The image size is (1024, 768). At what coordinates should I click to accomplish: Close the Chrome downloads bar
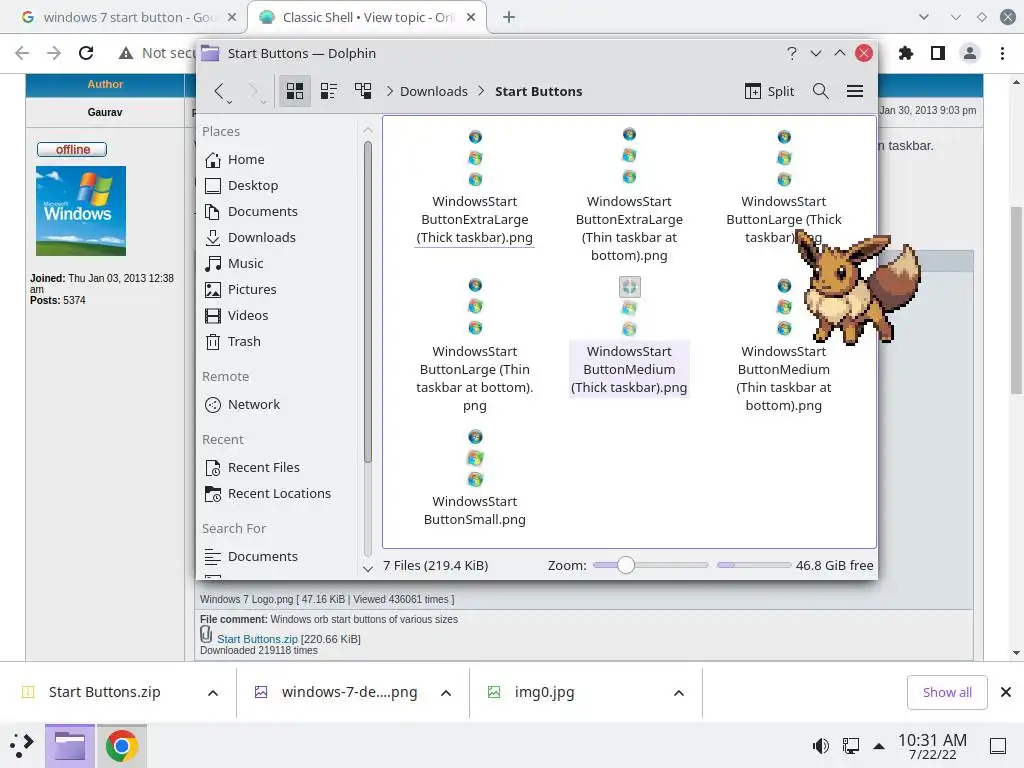[1006, 692]
